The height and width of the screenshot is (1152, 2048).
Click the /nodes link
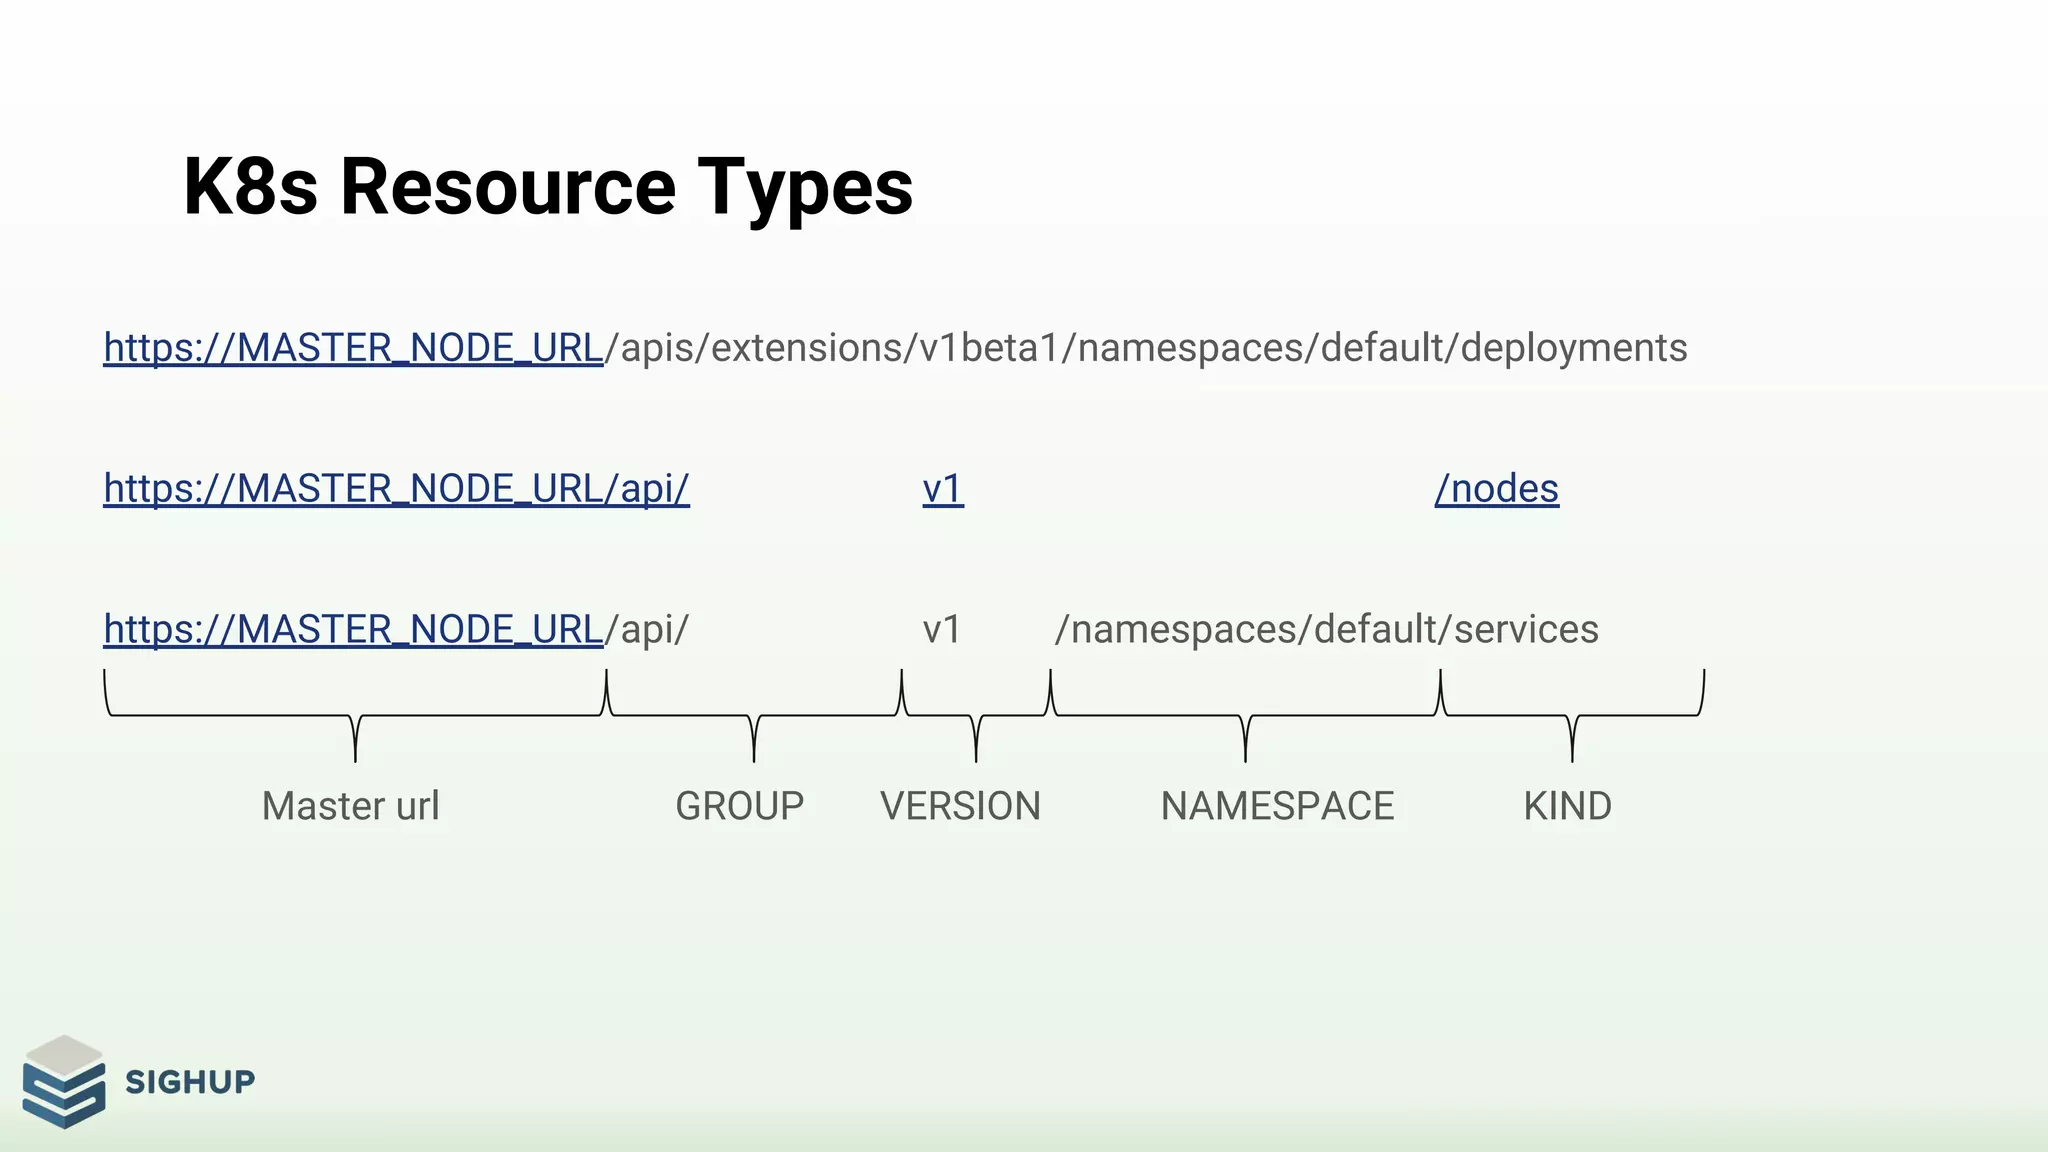pyautogui.click(x=1496, y=489)
